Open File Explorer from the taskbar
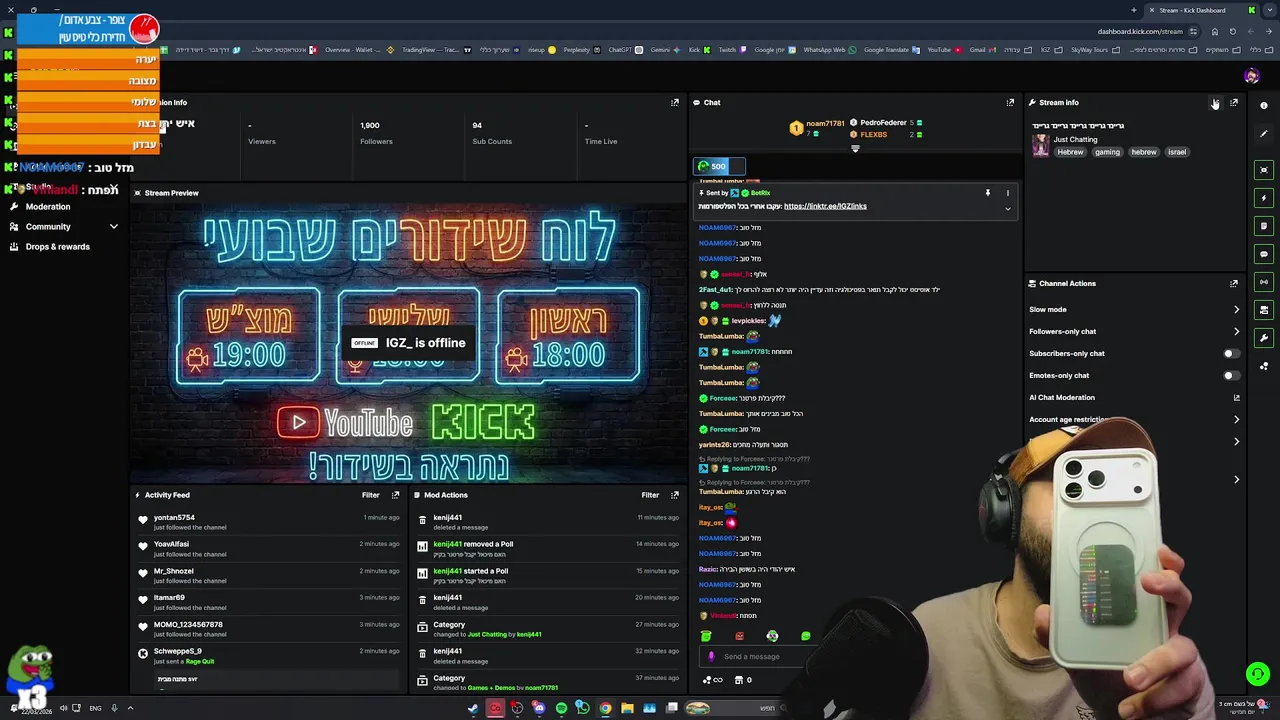The image size is (1280, 720). click(x=627, y=708)
